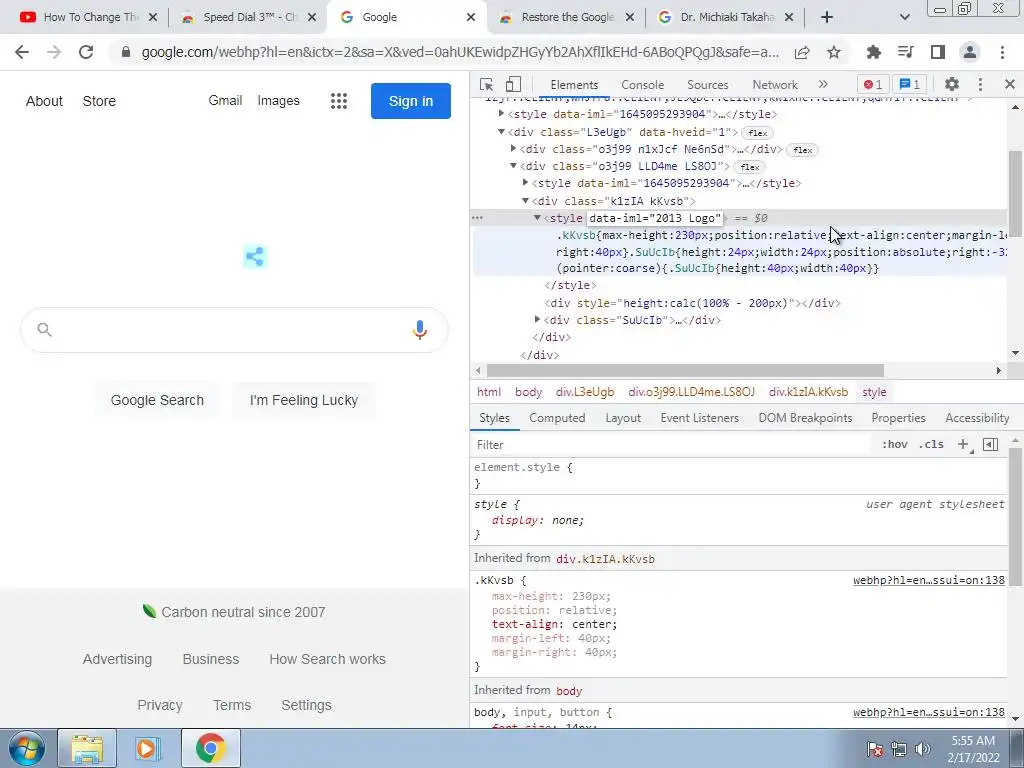Click the blue issues count badge
Screen dimensions: 1024x768
click(x=910, y=84)
